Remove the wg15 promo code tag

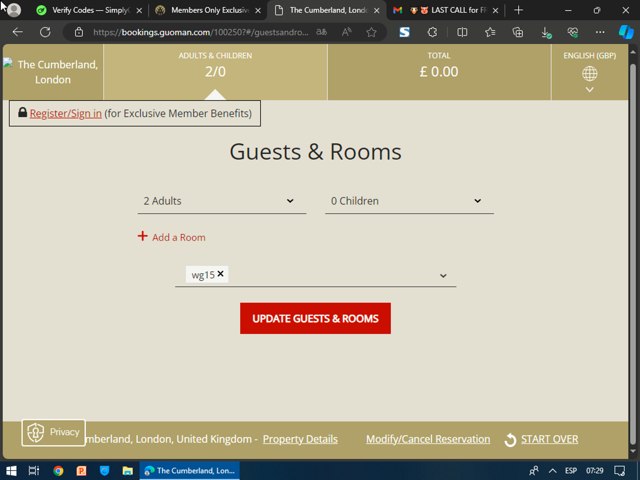pos(220,274)
